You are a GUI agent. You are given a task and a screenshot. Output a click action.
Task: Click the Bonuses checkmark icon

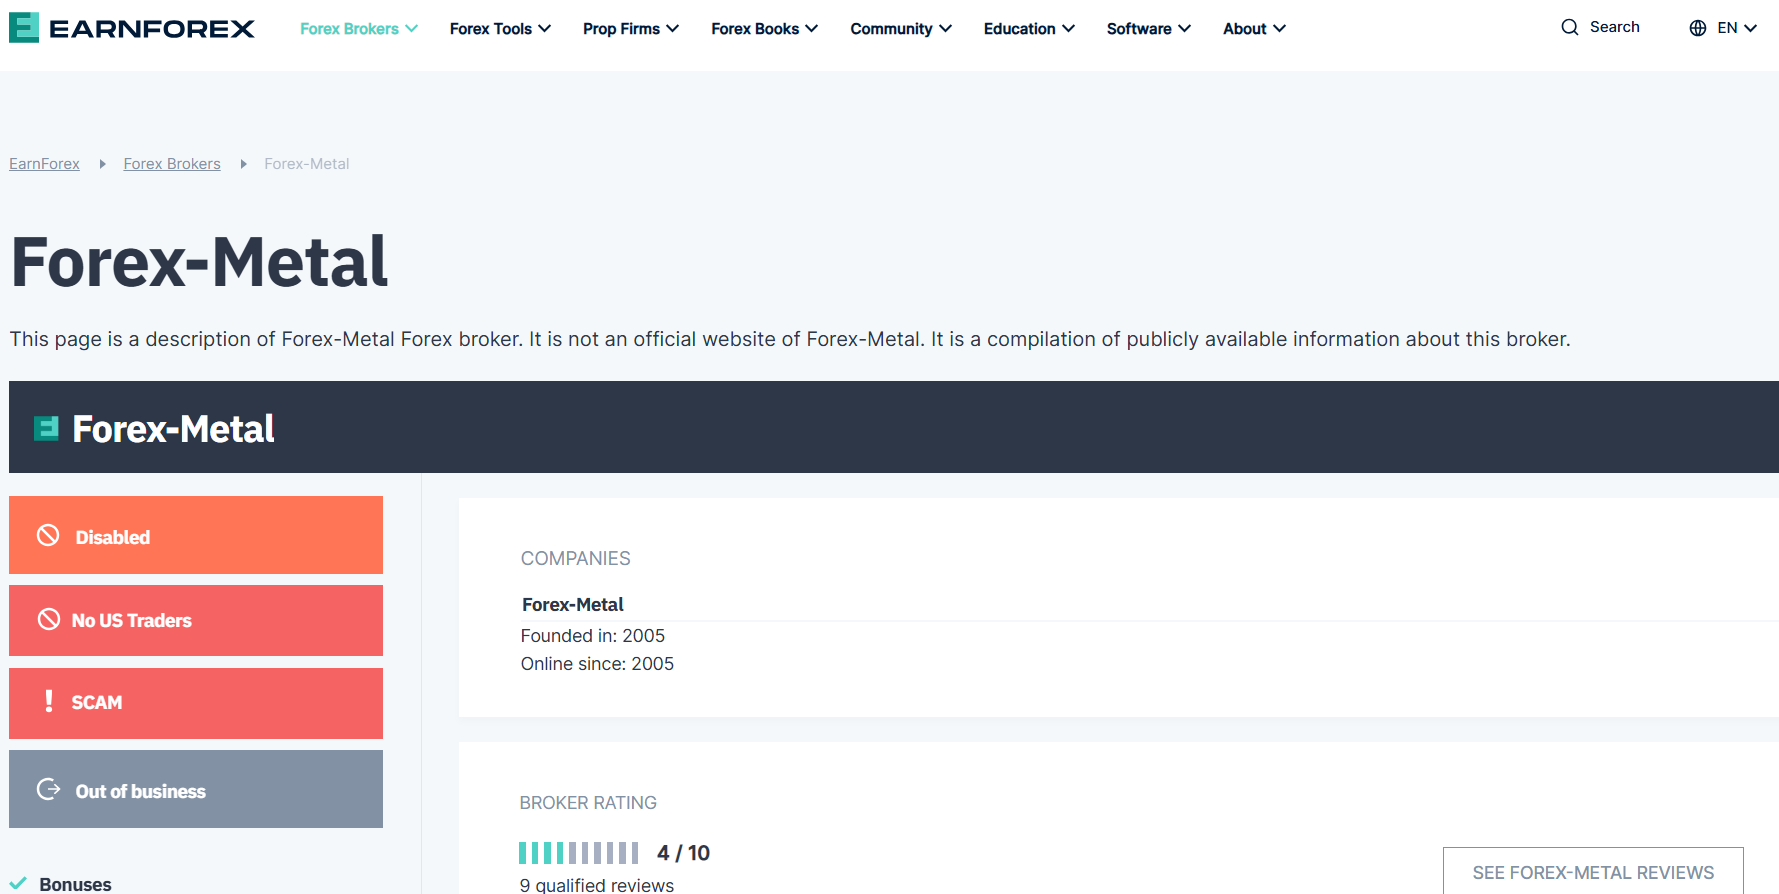pyautogui.click(x=18, y=883)
